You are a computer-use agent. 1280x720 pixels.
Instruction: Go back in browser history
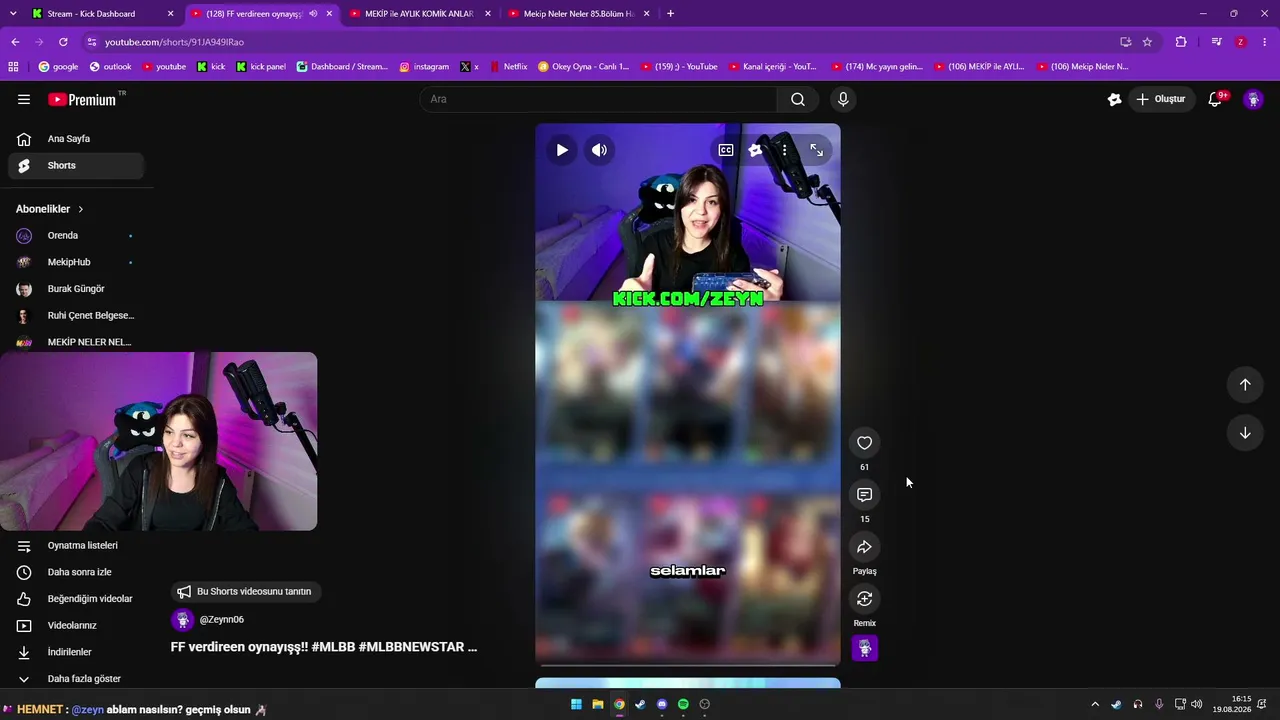coord(15,42)
